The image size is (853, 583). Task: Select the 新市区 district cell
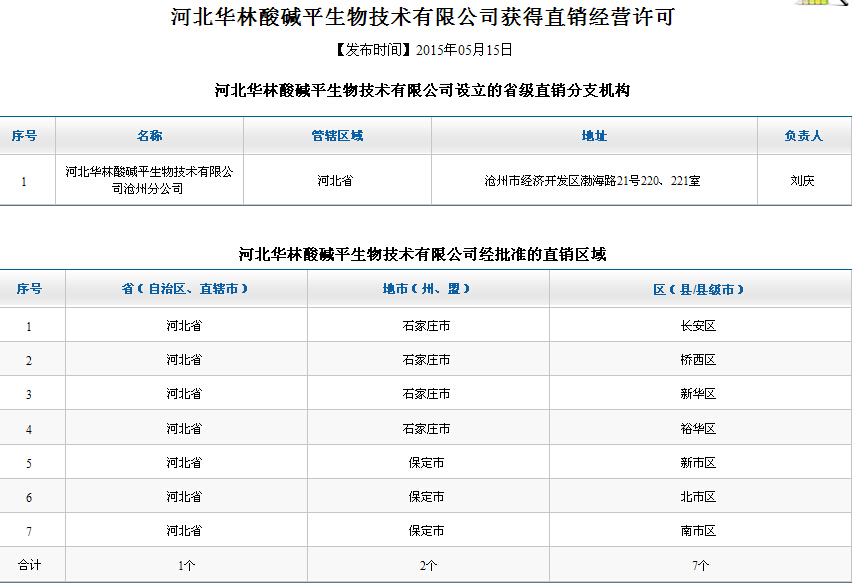(x=701, y=462)
